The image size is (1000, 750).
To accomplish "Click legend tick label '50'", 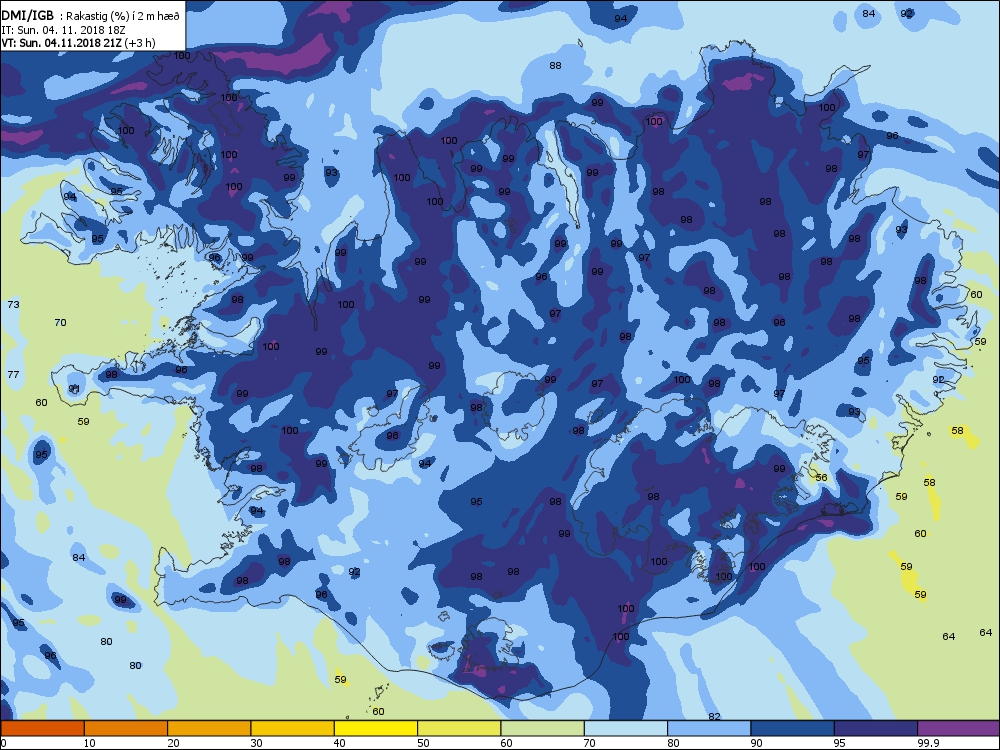I will [423, 743].
